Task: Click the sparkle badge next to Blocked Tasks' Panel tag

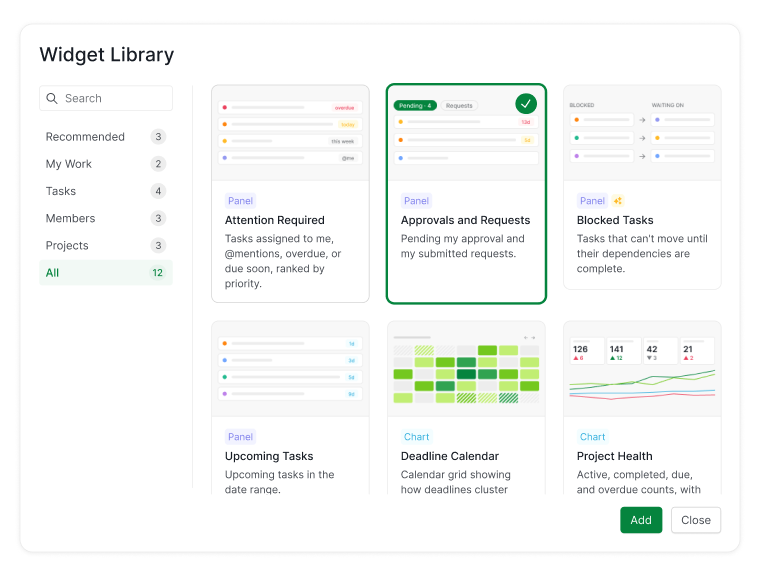Action: pos(618,201)
